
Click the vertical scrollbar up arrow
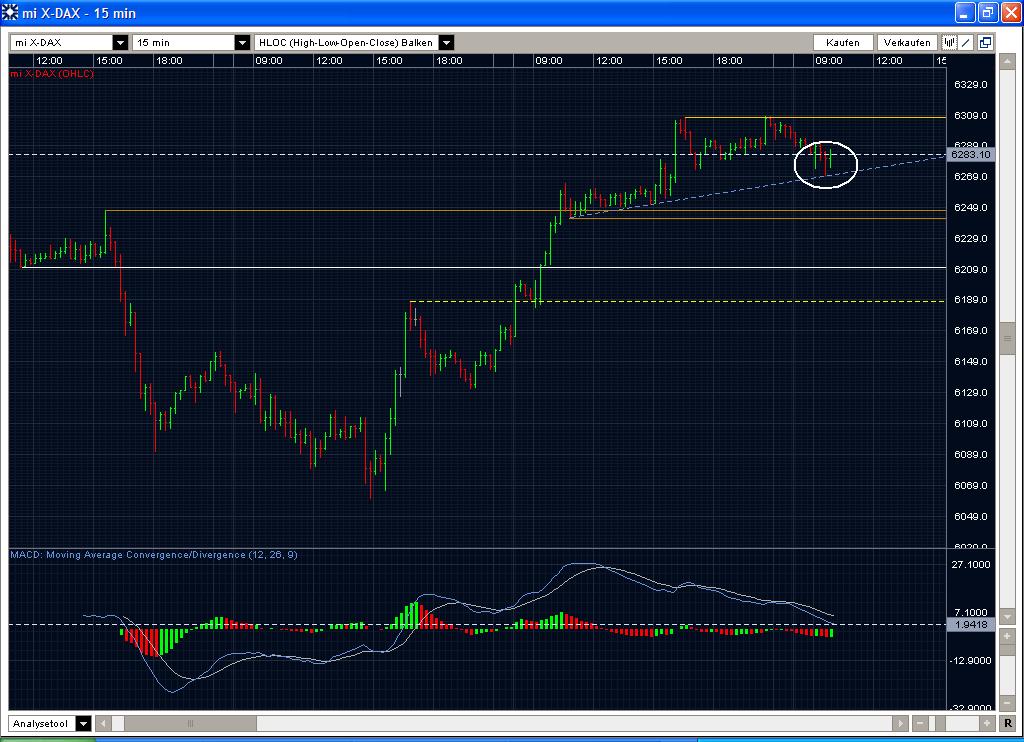point(1007,61)
